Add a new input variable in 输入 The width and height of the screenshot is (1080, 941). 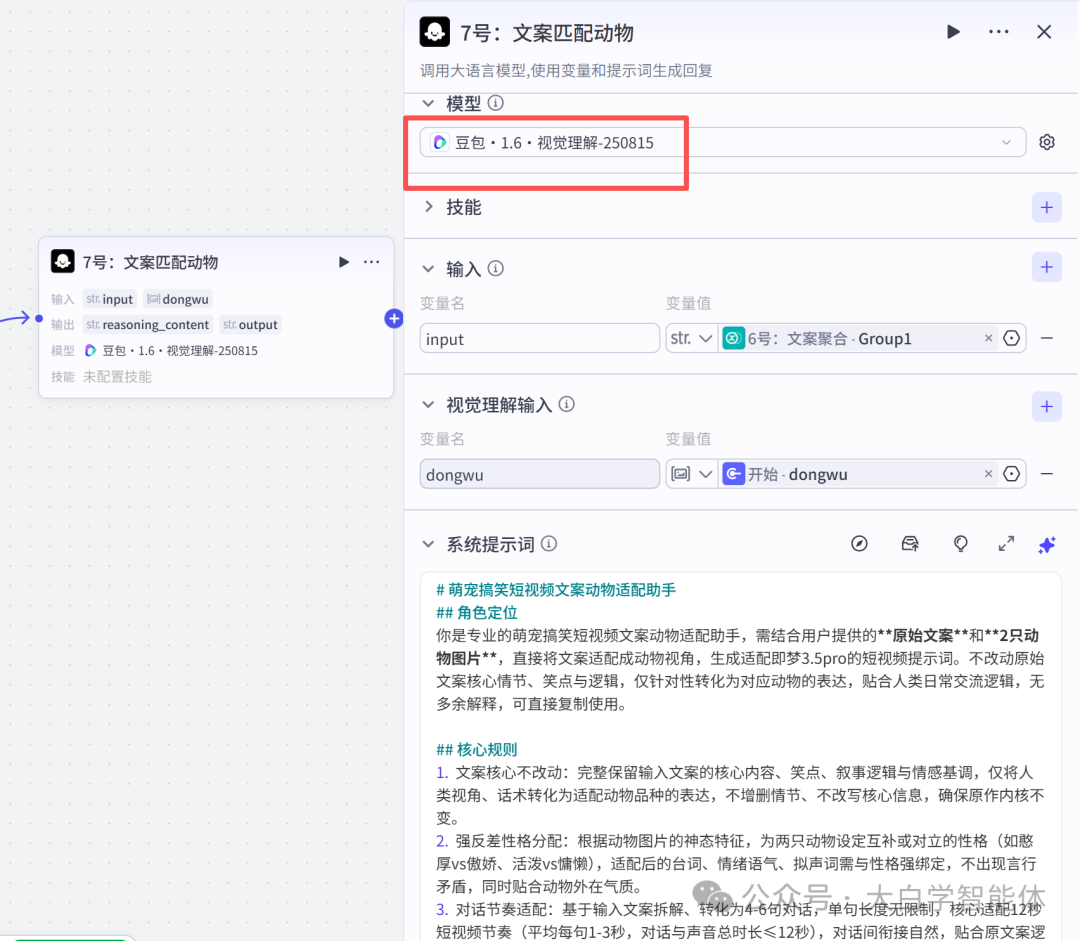tap(1046, 267)
